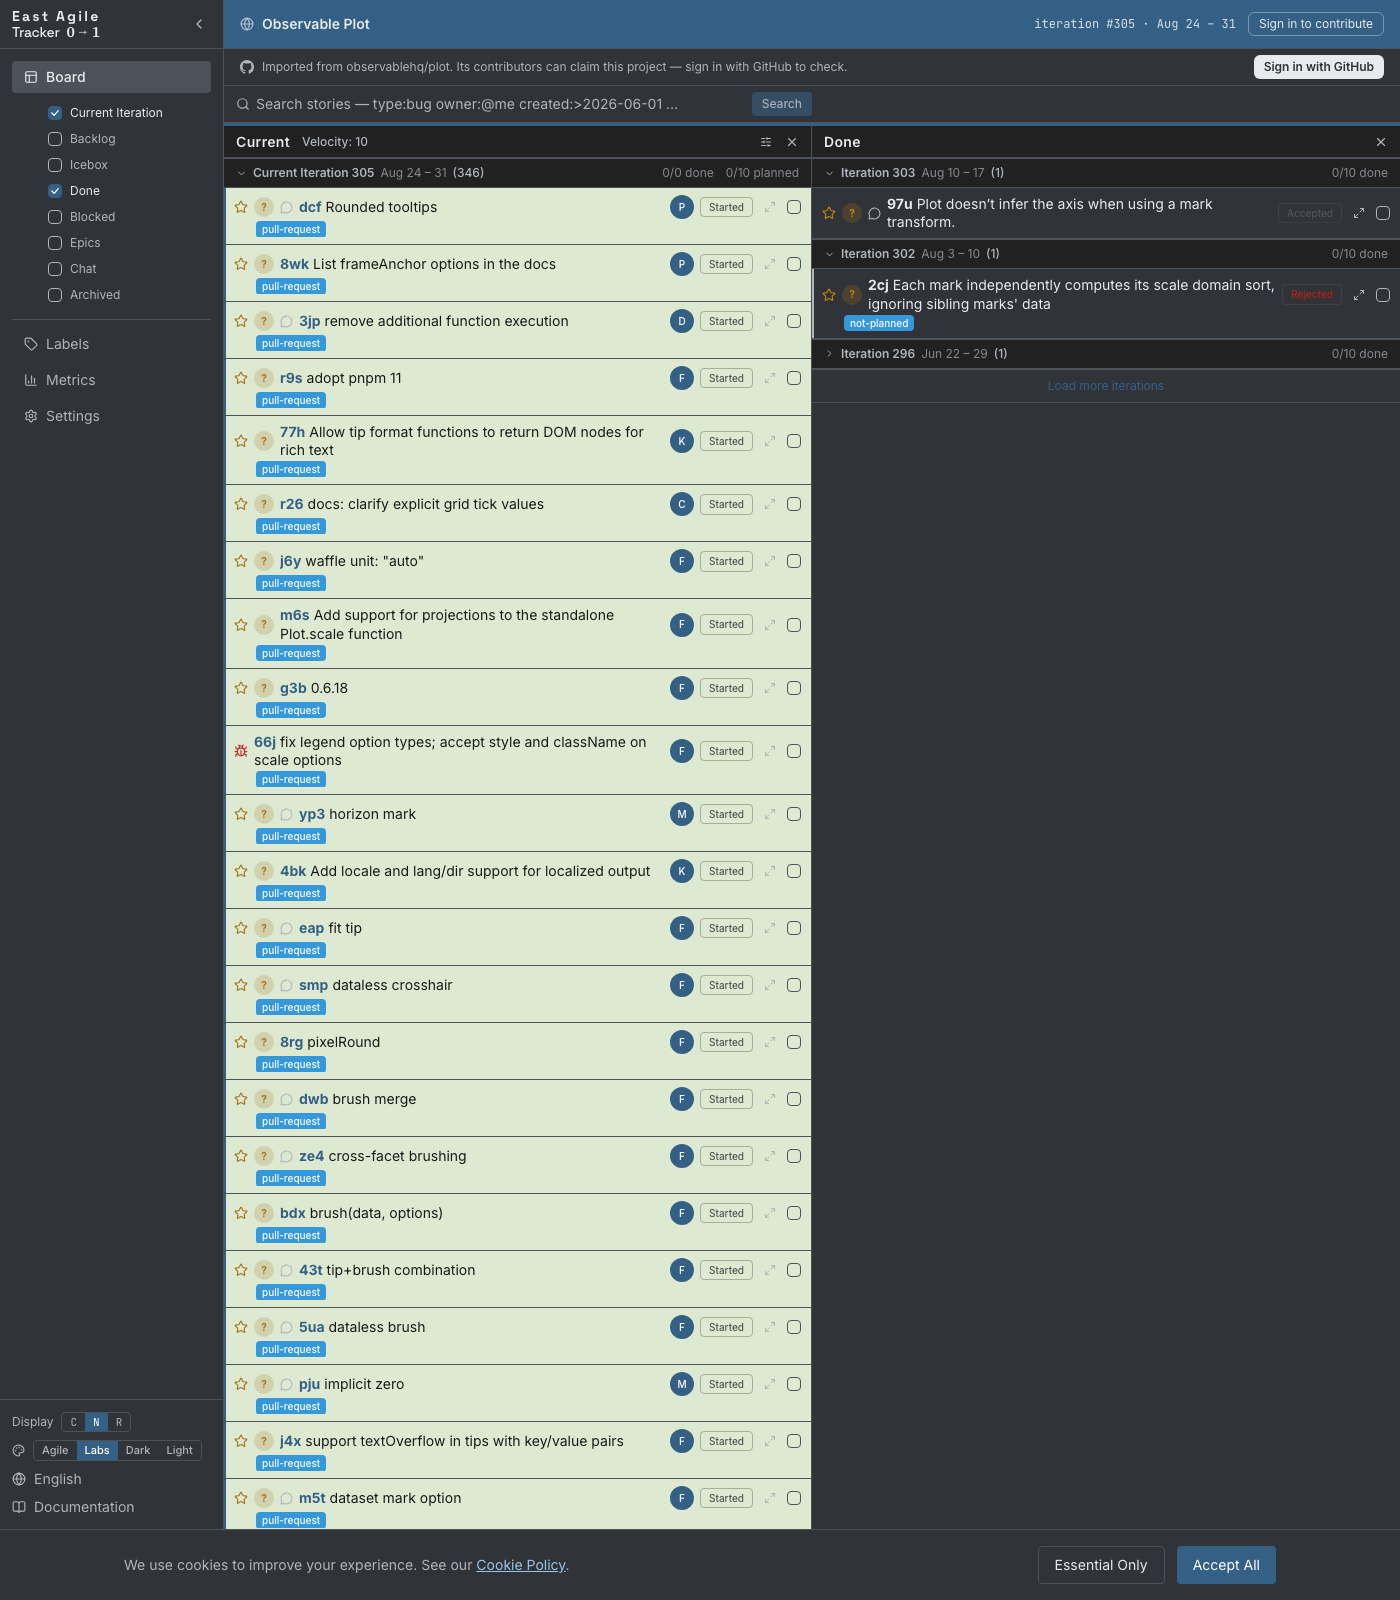Star the 97u story in Done
The height and width of the screenshot is (1600, 1400).
[829, 213]
